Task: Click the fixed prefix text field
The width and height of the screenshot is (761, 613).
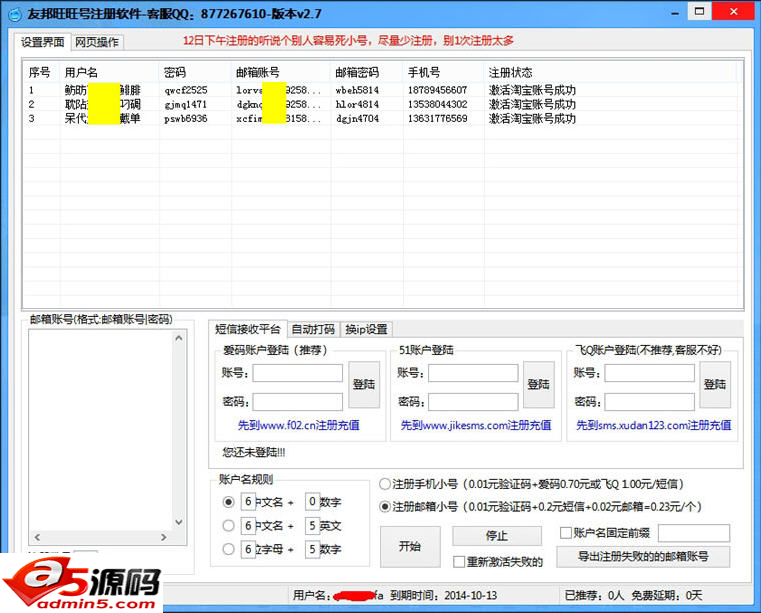Action: pyautogui.click(x=694, y=533)
